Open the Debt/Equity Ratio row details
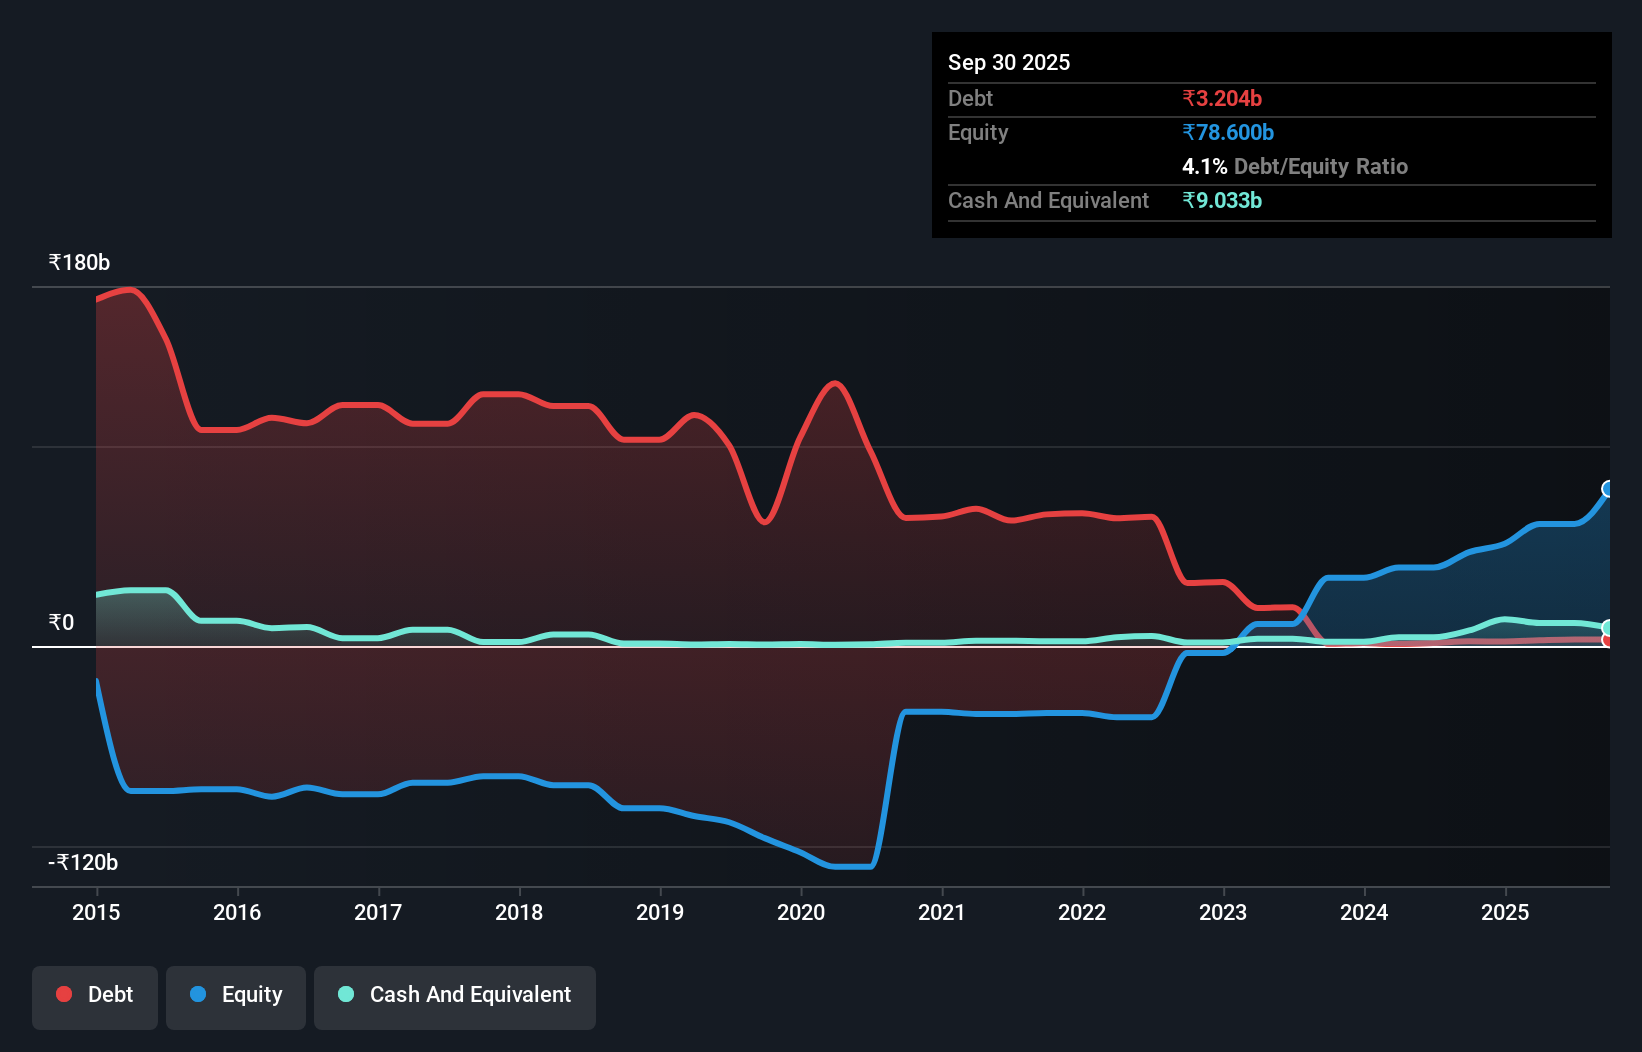Viewport: 1642px width, 1052px height. point(1296,167)
